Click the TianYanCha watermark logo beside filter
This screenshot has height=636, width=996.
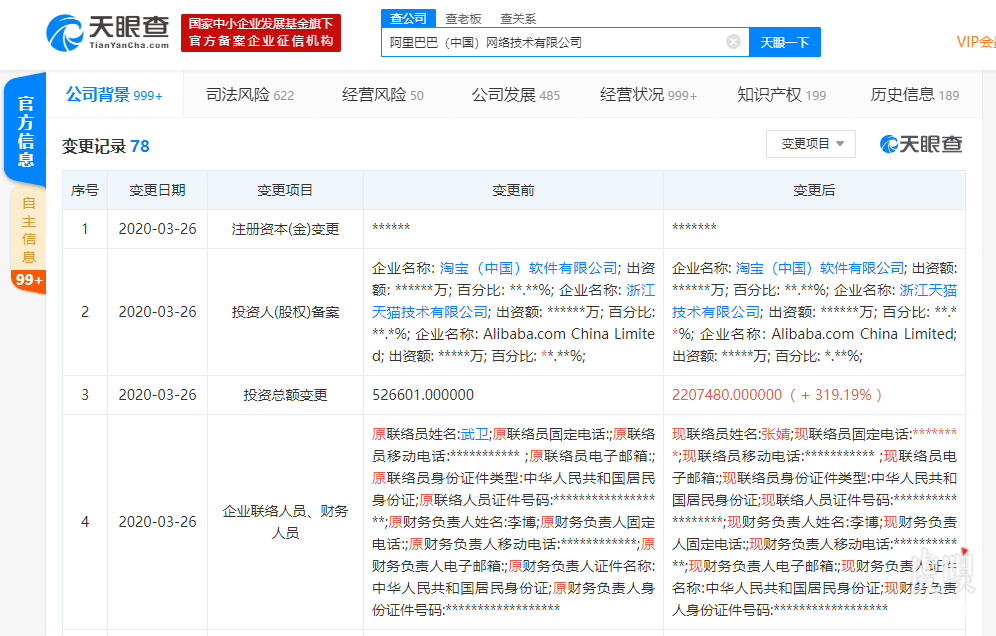coord(921,144)
